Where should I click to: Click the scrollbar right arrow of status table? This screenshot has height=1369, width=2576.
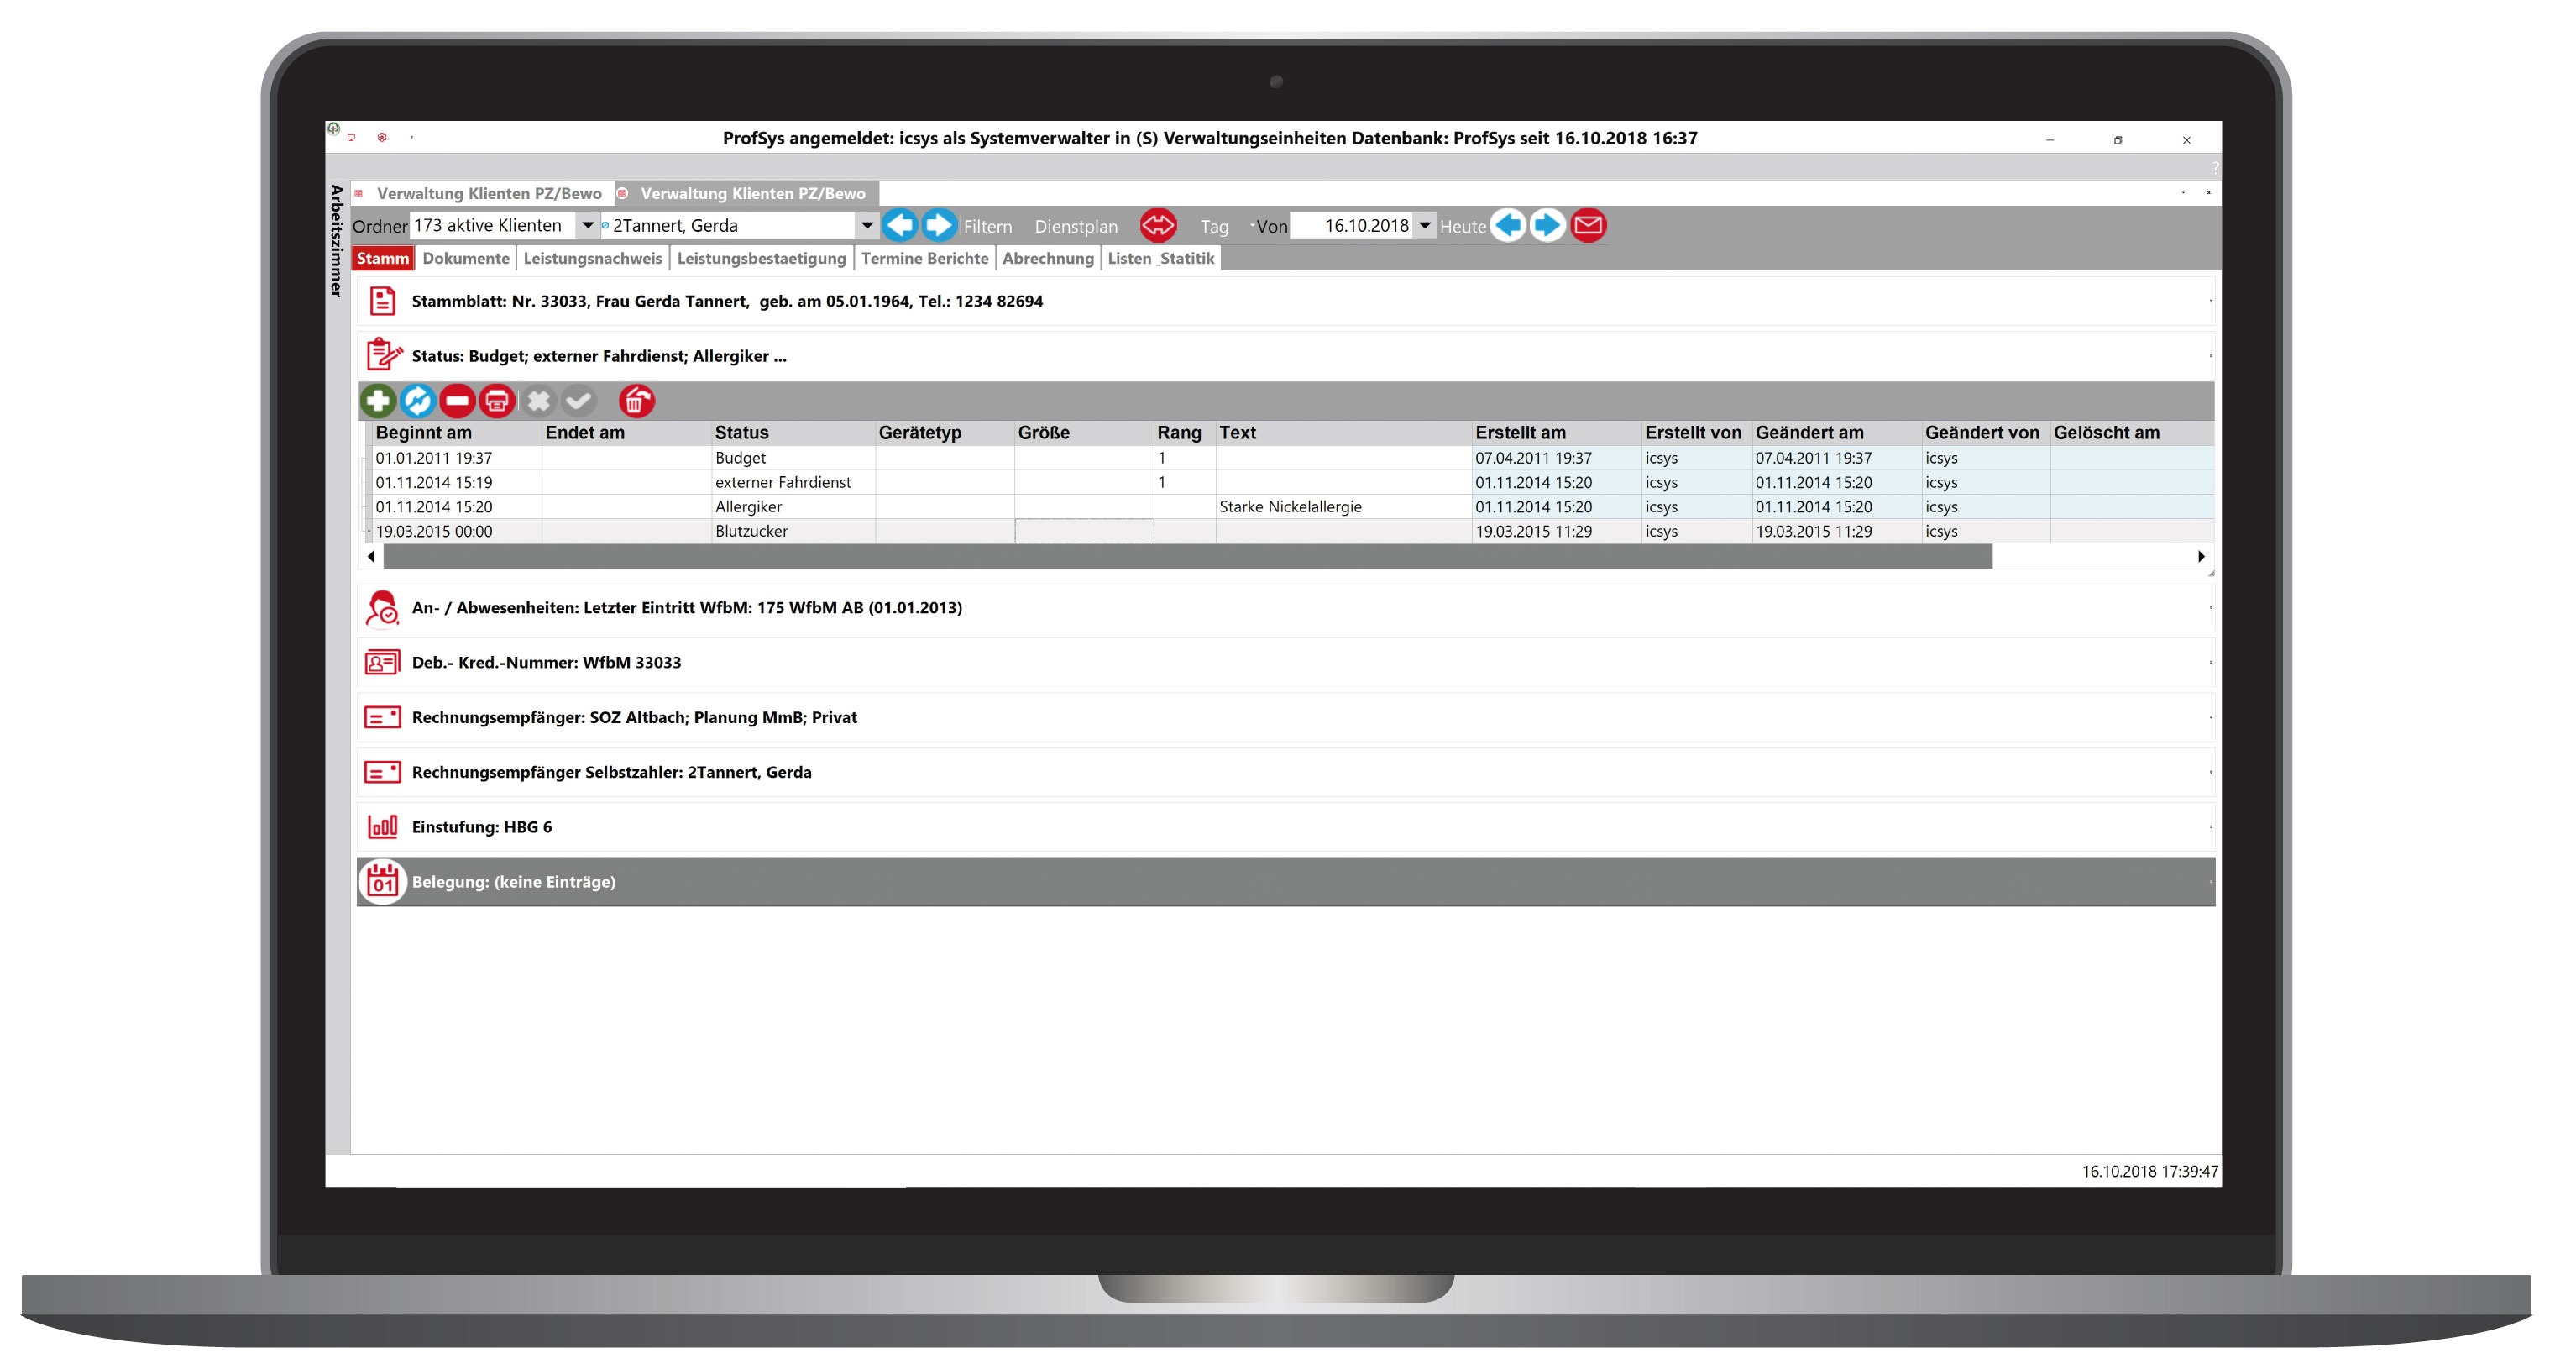2201,557
